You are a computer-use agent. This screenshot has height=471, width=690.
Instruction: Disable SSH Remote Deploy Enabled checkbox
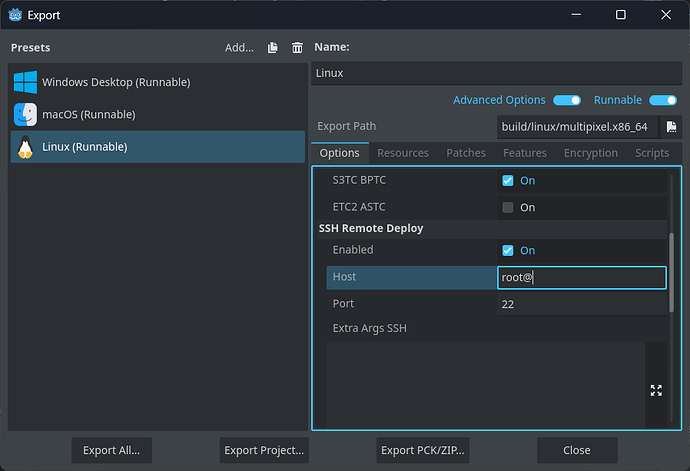pos(508,250)
